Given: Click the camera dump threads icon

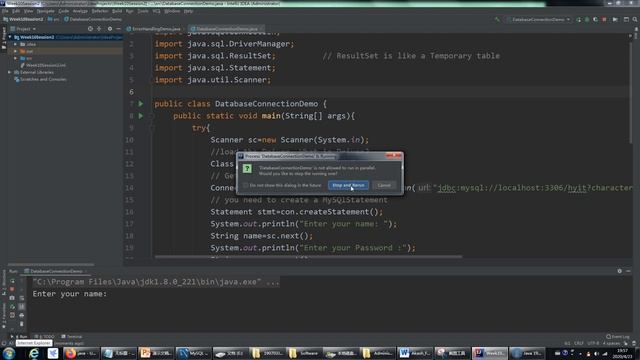Looking at the screenshot, I should 12,298.
